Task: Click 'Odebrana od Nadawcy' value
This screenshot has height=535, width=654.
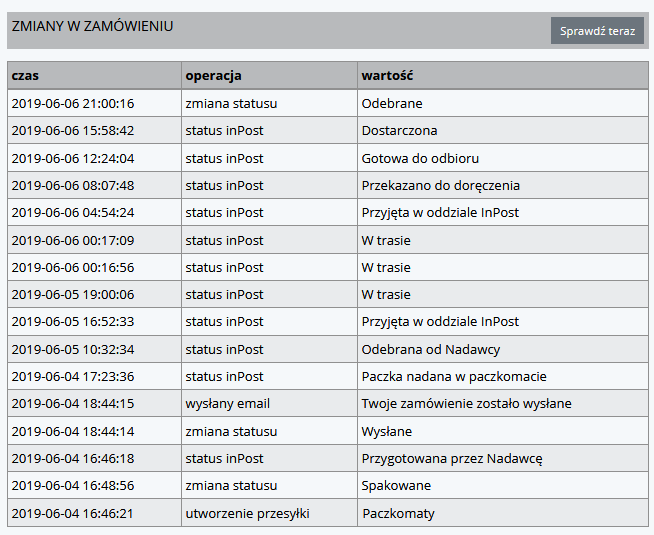Action: pyautogui.click(x=430, y=350)
